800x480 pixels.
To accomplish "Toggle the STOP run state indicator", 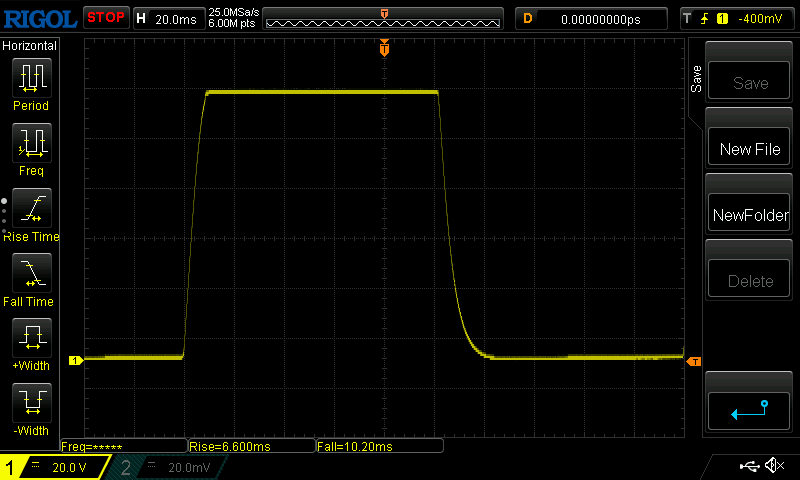I will [x=105, y=18].
